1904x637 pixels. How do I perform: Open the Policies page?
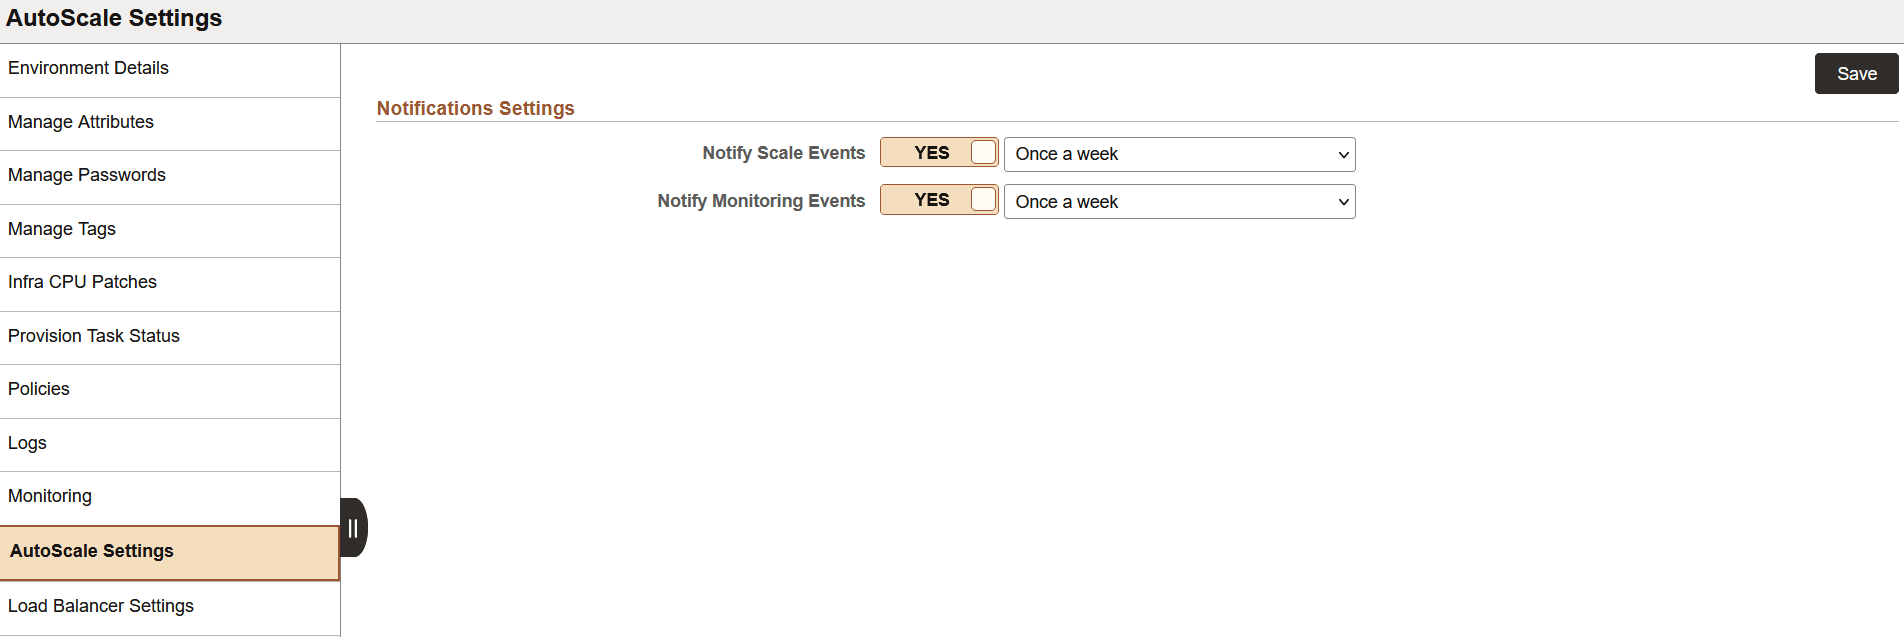[x=38, y=388]
